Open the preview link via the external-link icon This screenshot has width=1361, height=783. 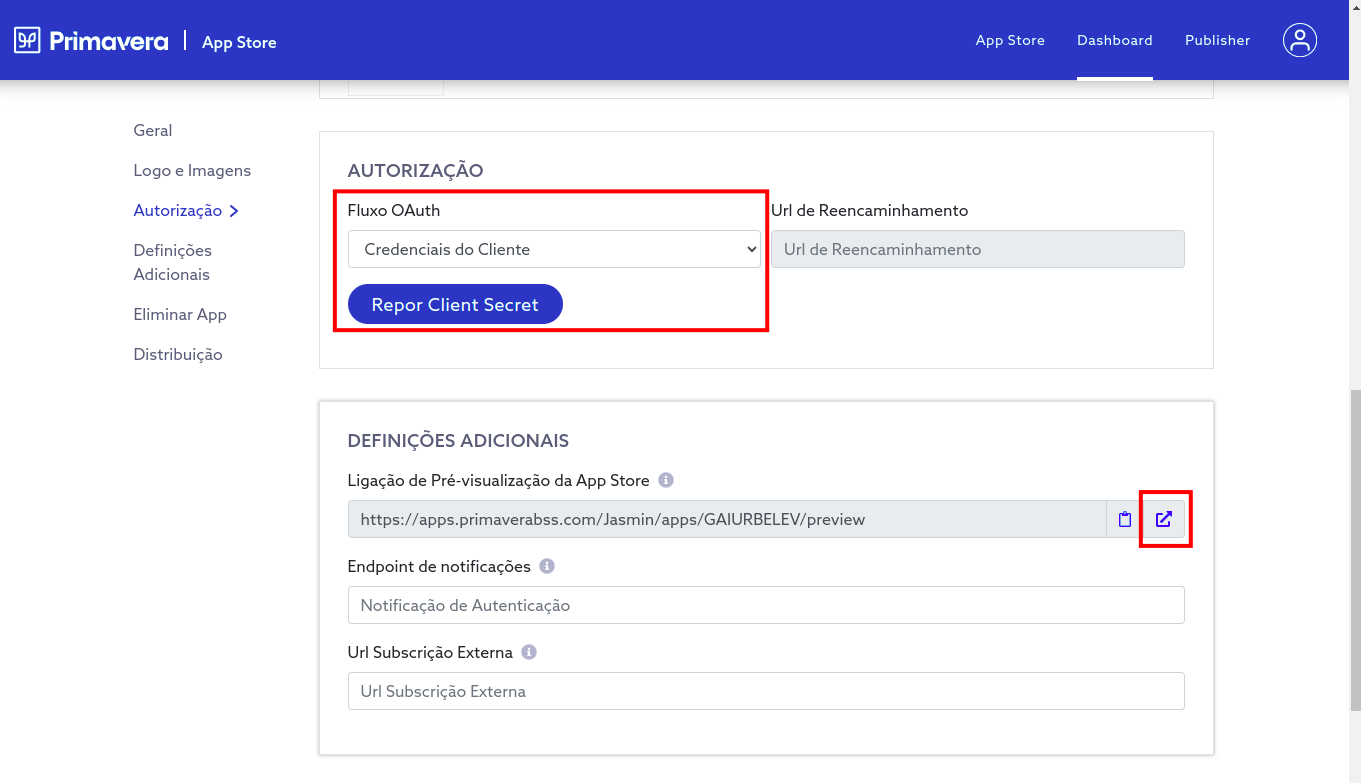click(x=1164, y=519)
